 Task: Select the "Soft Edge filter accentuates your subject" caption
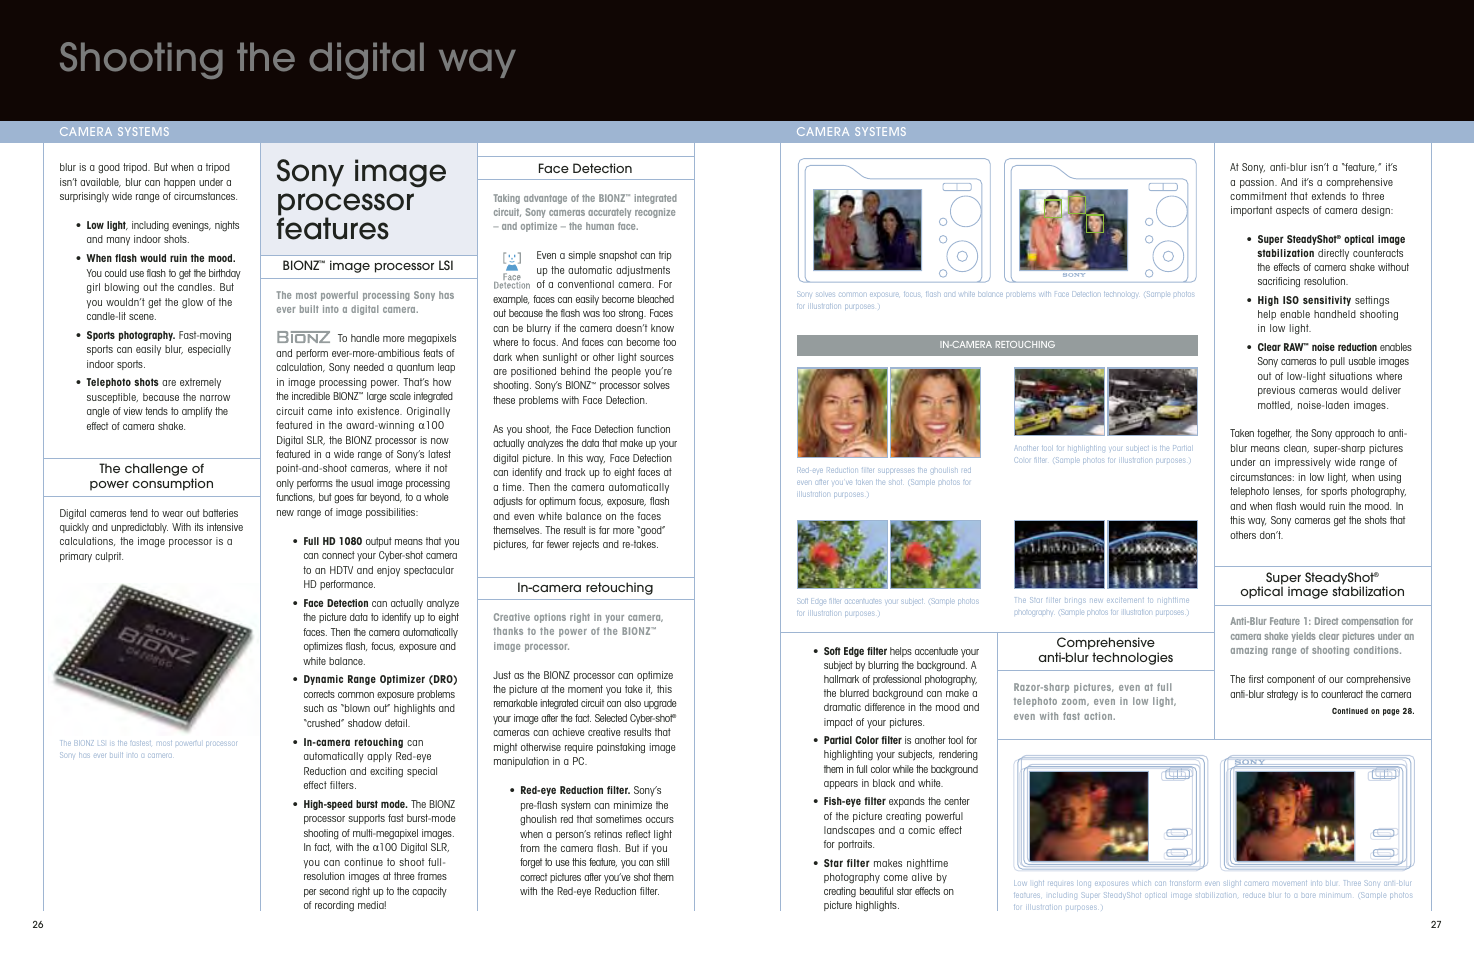pos(888,607)
